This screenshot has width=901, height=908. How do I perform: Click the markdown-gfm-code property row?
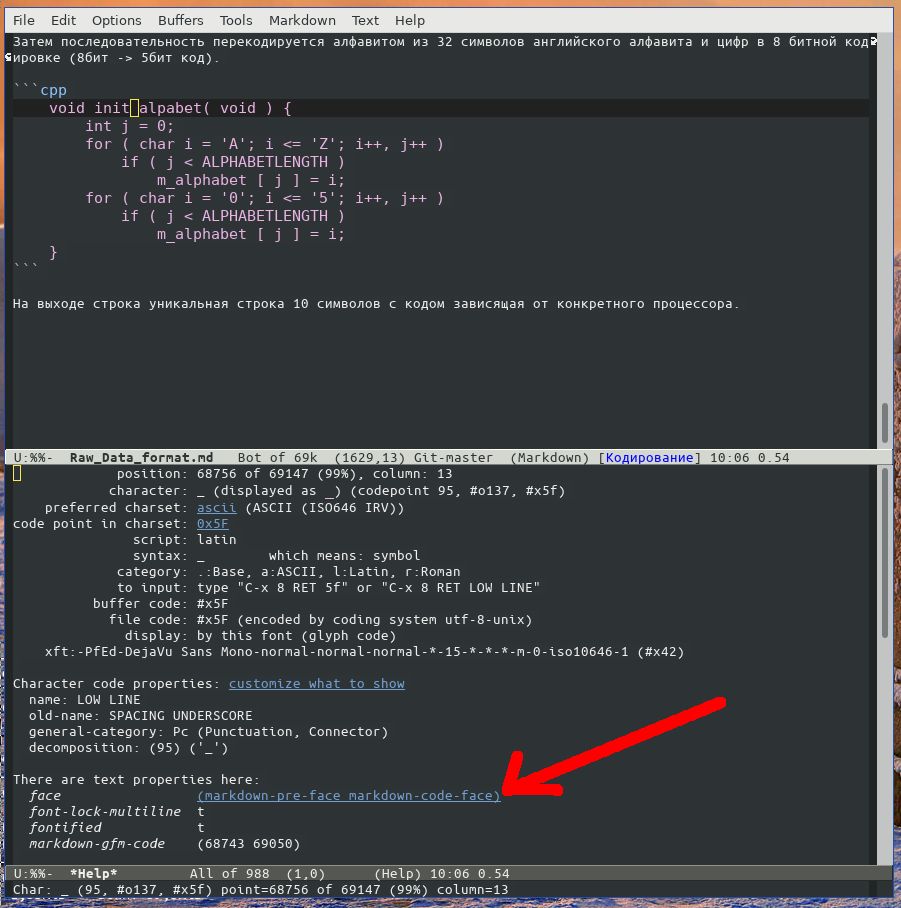coord(164,844)
